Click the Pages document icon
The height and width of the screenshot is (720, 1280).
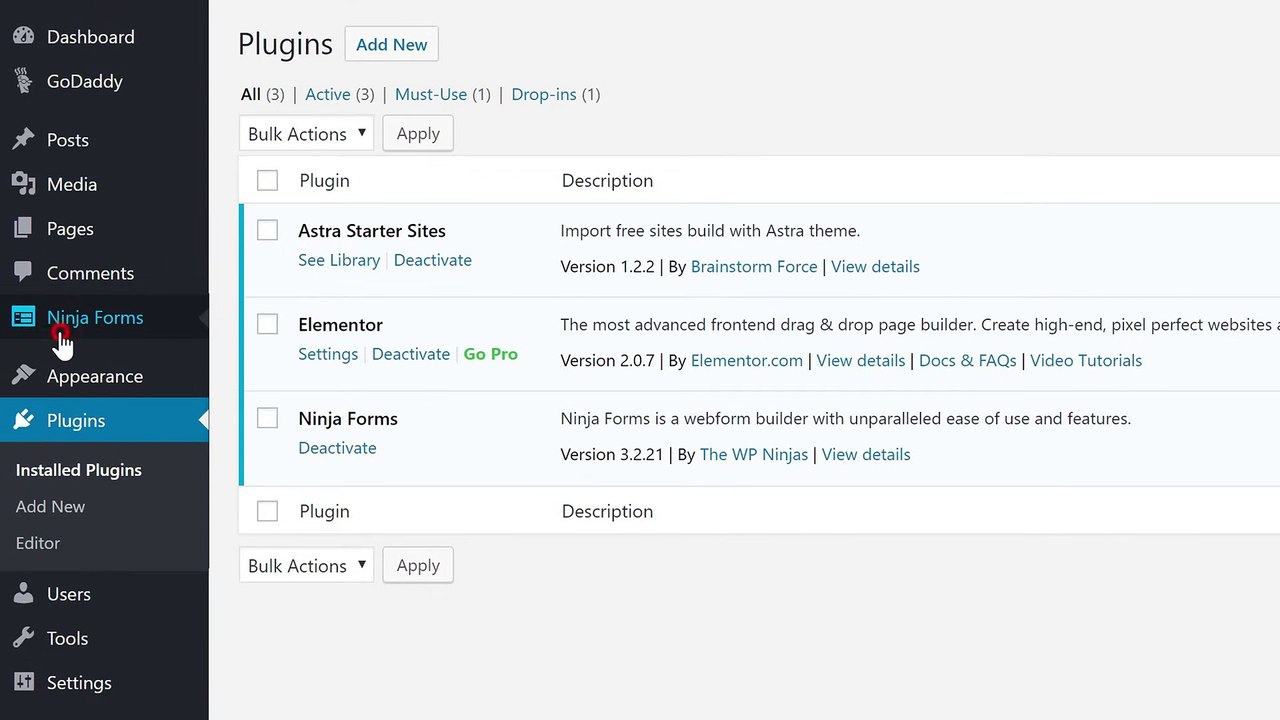point(23,229)
